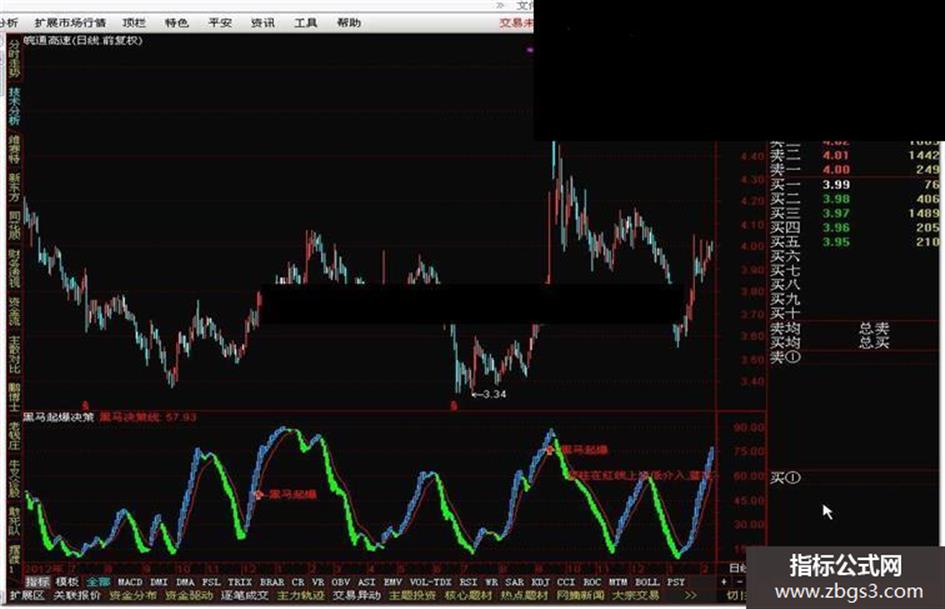
Task: Open the 主题投资 bottom tab
Action: pos(413,595)
